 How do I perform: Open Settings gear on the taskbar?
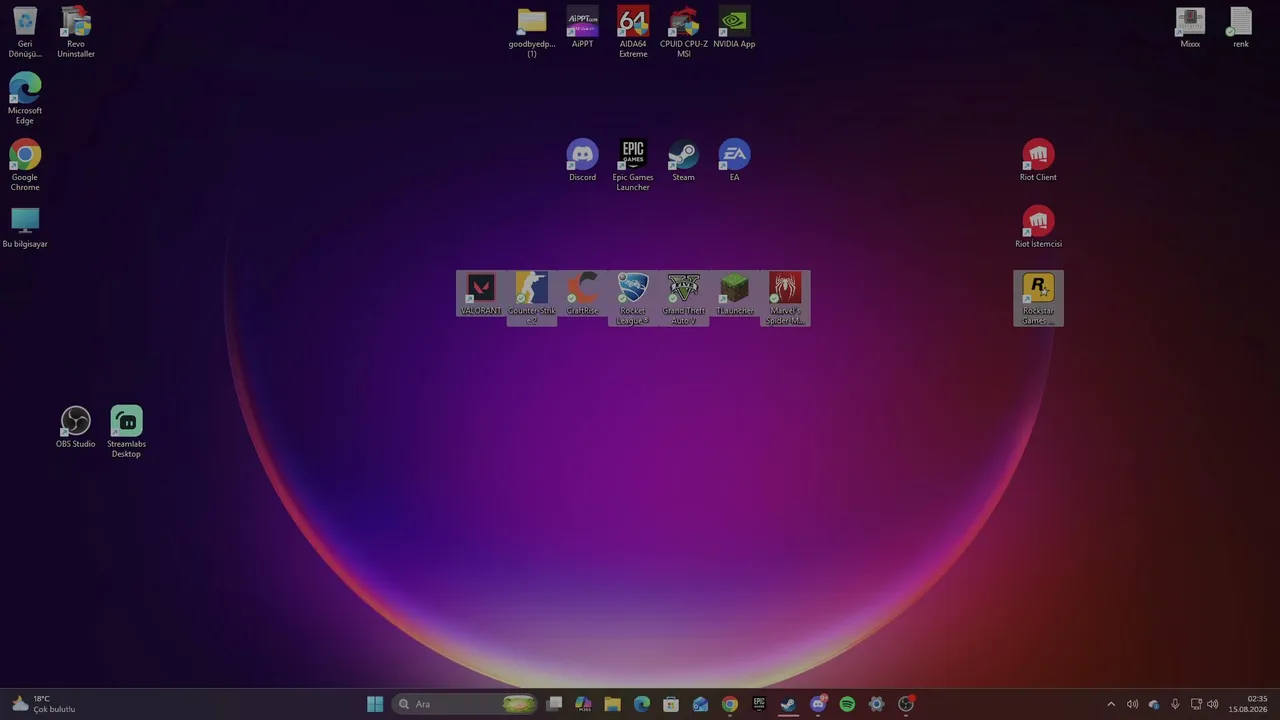click(x=877, y=704)
